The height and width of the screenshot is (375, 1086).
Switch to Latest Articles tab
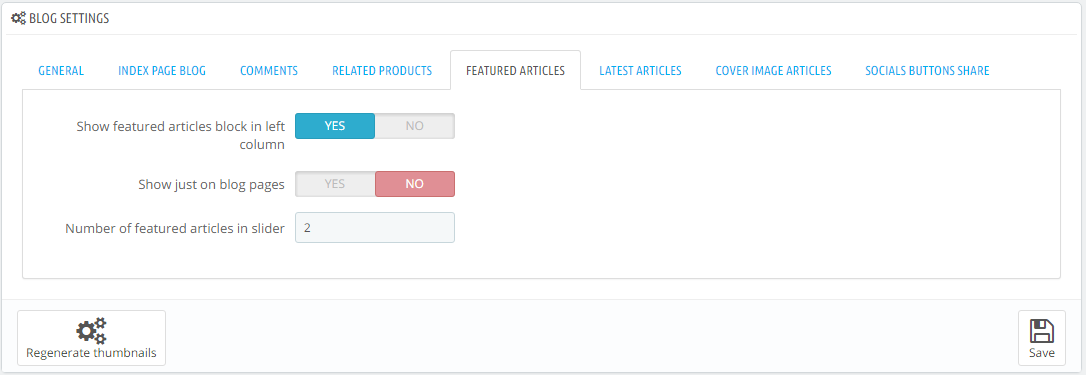[640, 71]
